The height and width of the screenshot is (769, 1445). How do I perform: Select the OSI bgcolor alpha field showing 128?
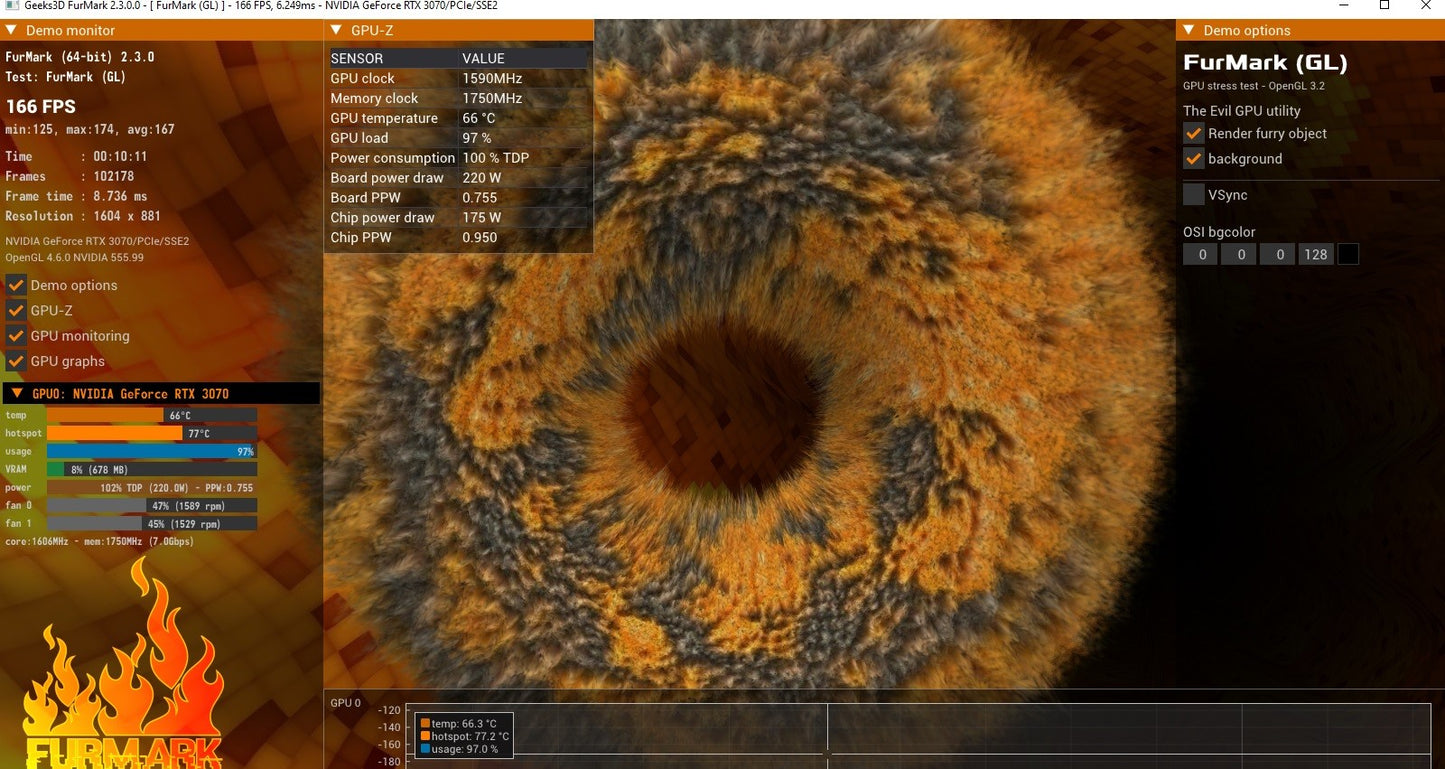point(1316,254)
